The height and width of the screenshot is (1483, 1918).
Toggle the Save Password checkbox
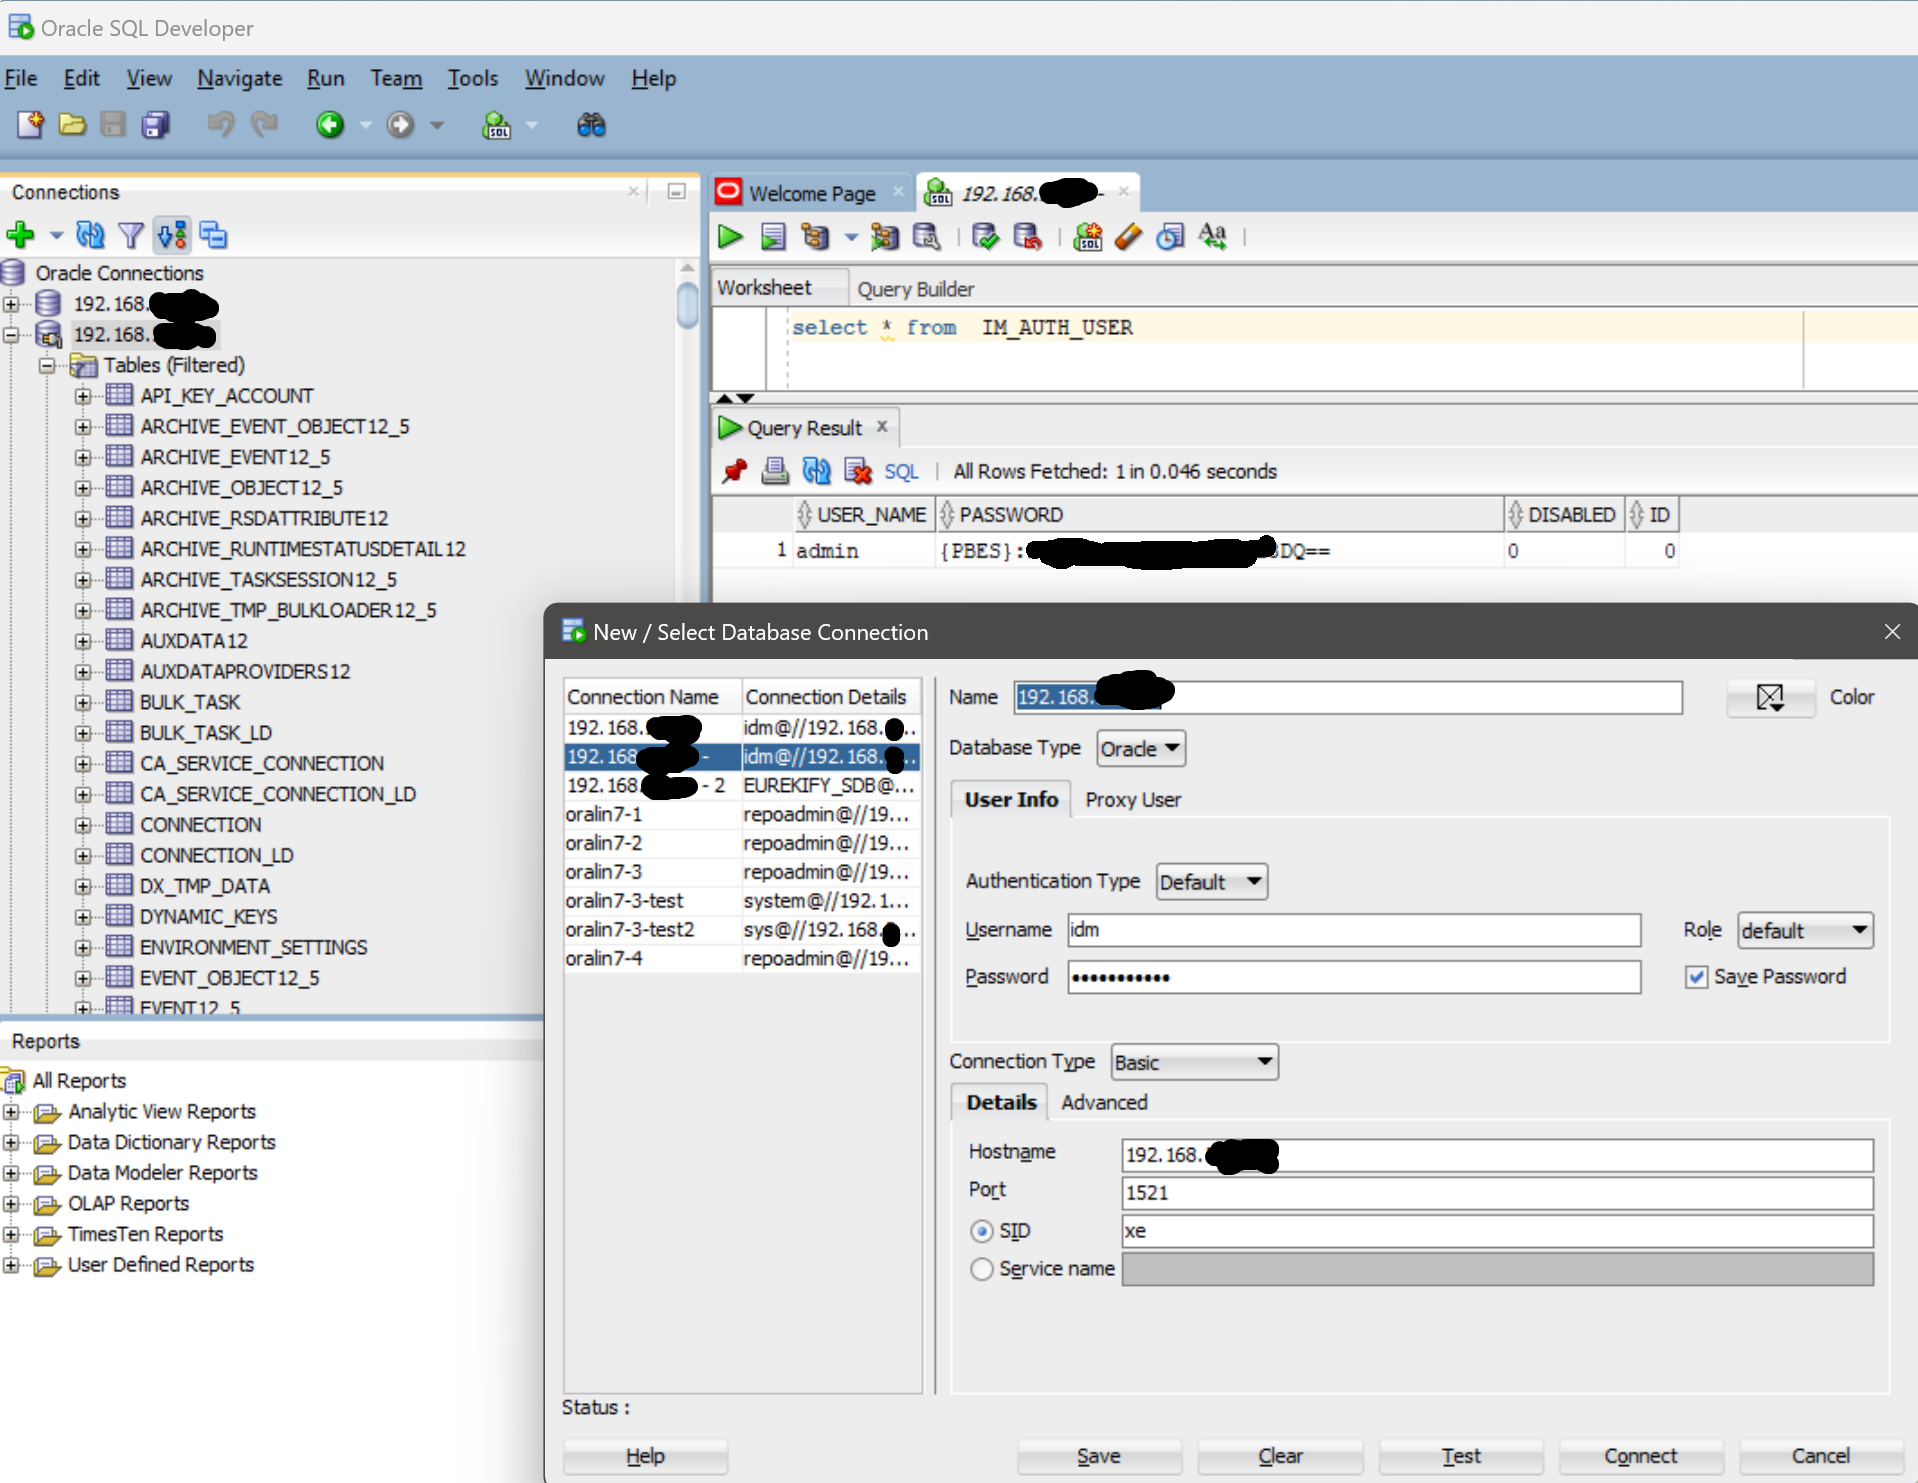[1696, 977]
